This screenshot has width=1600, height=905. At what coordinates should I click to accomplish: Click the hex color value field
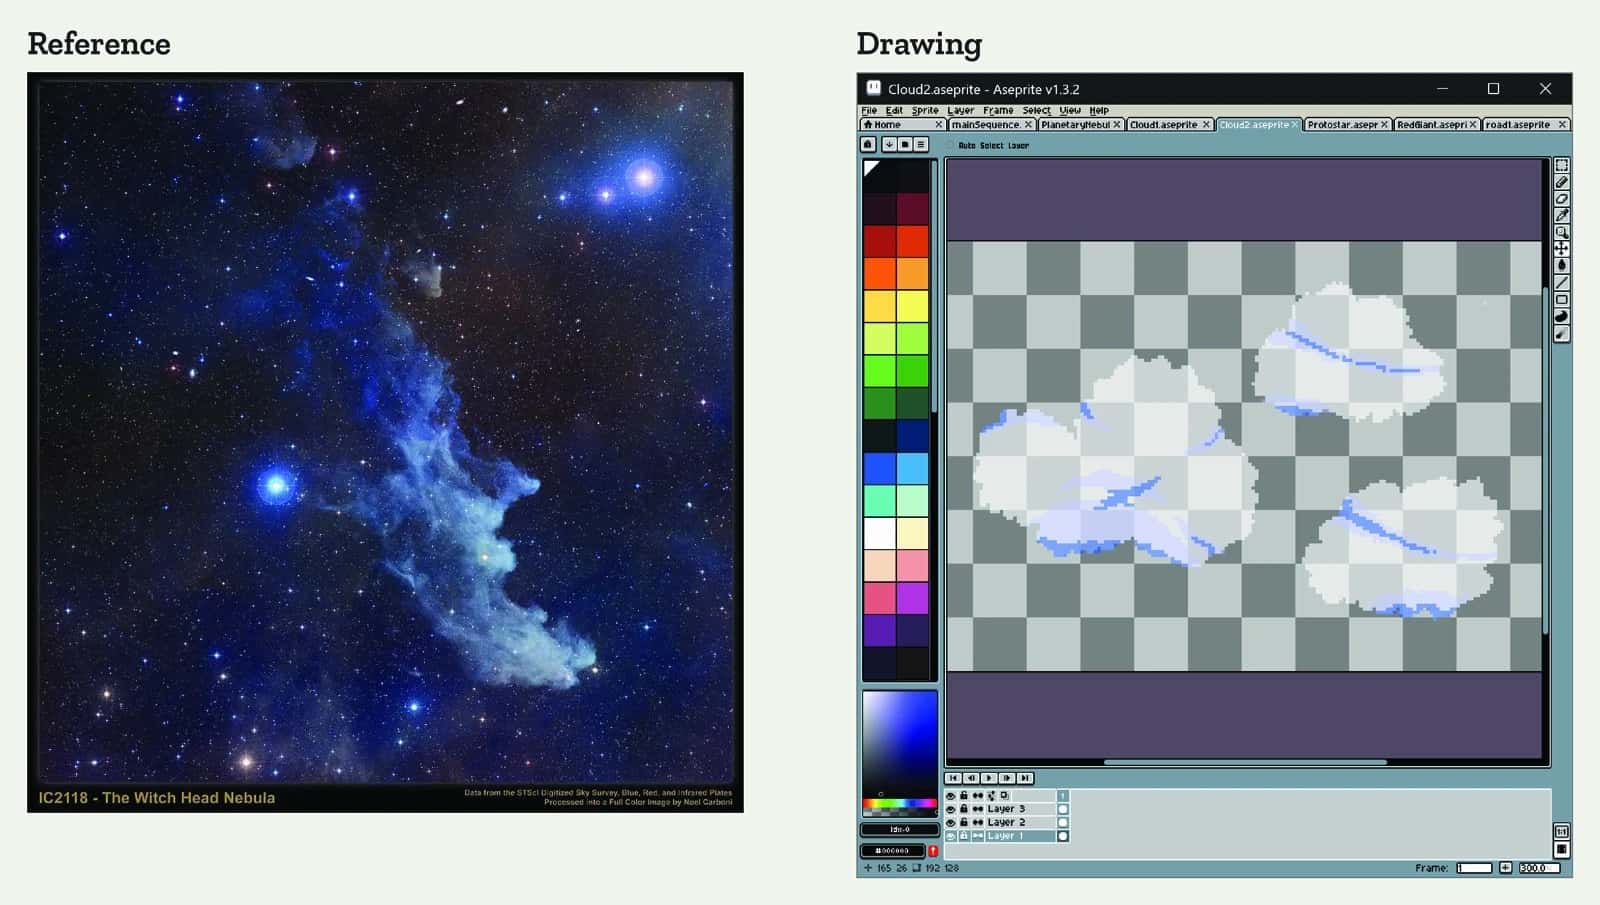pos(892,851)
